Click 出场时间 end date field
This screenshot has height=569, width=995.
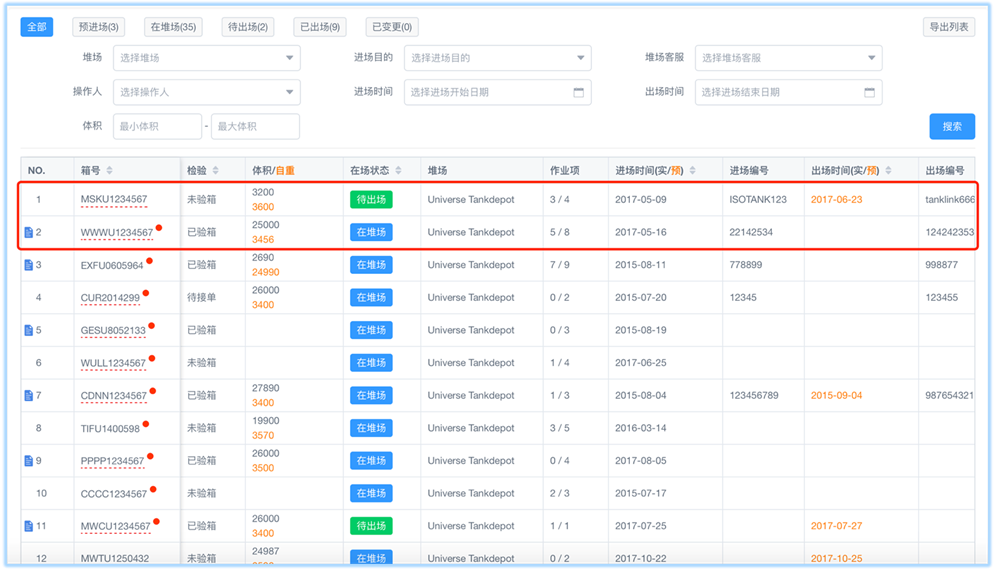coord(788,92)
